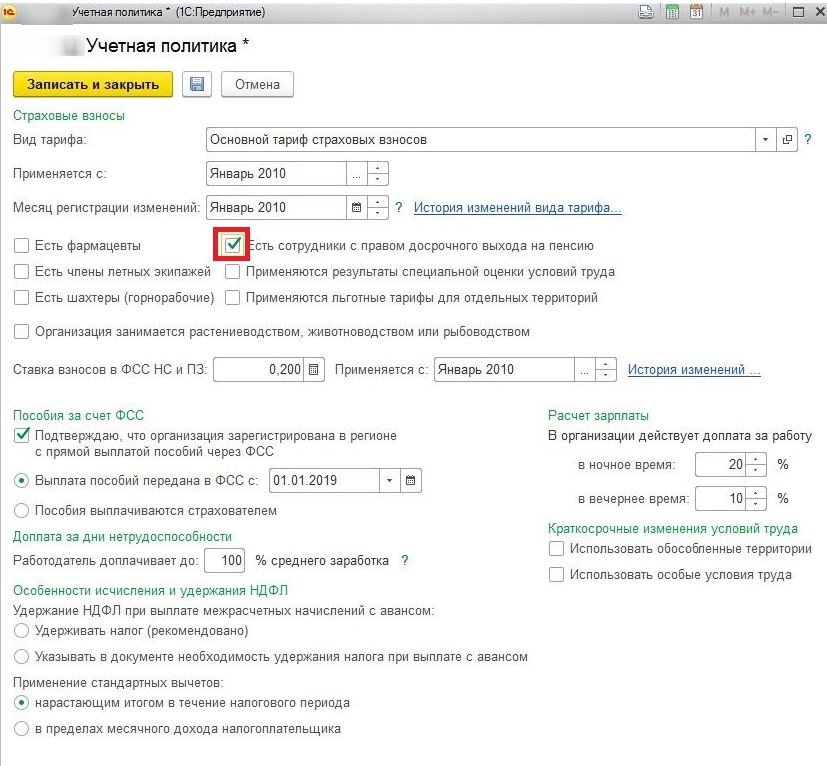Viewport: 827px width, 766px height.
Task: Open История изменений вида тарифа link
Action: pos(517,207)
